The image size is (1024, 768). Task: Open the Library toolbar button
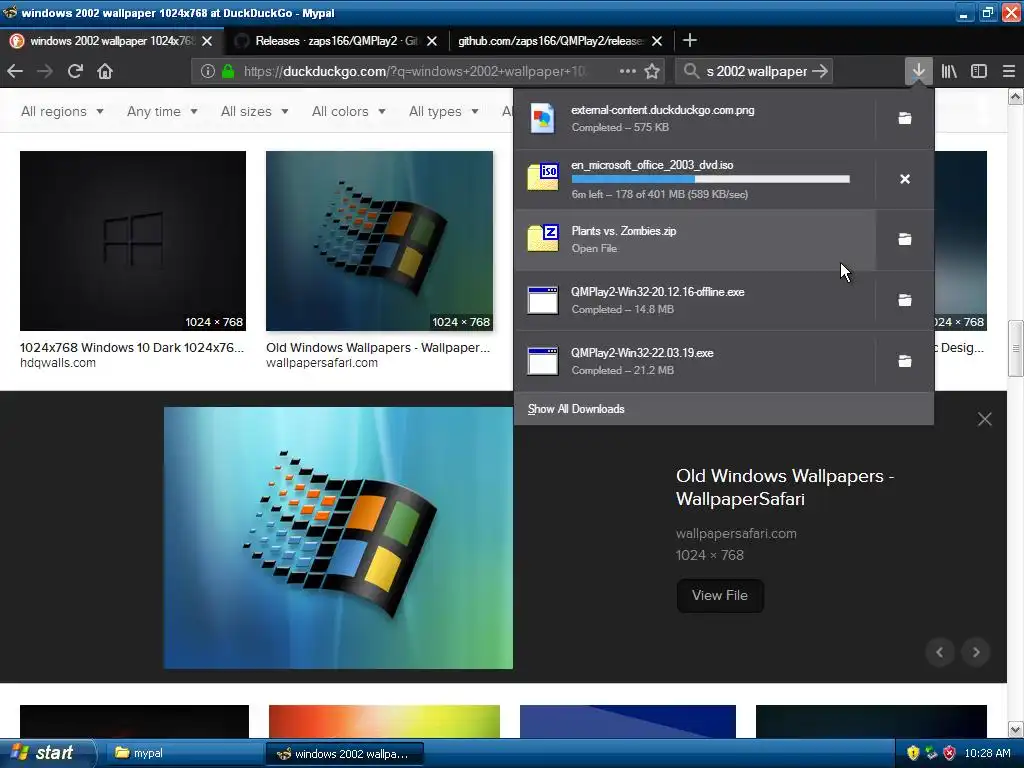coord(949,71)
